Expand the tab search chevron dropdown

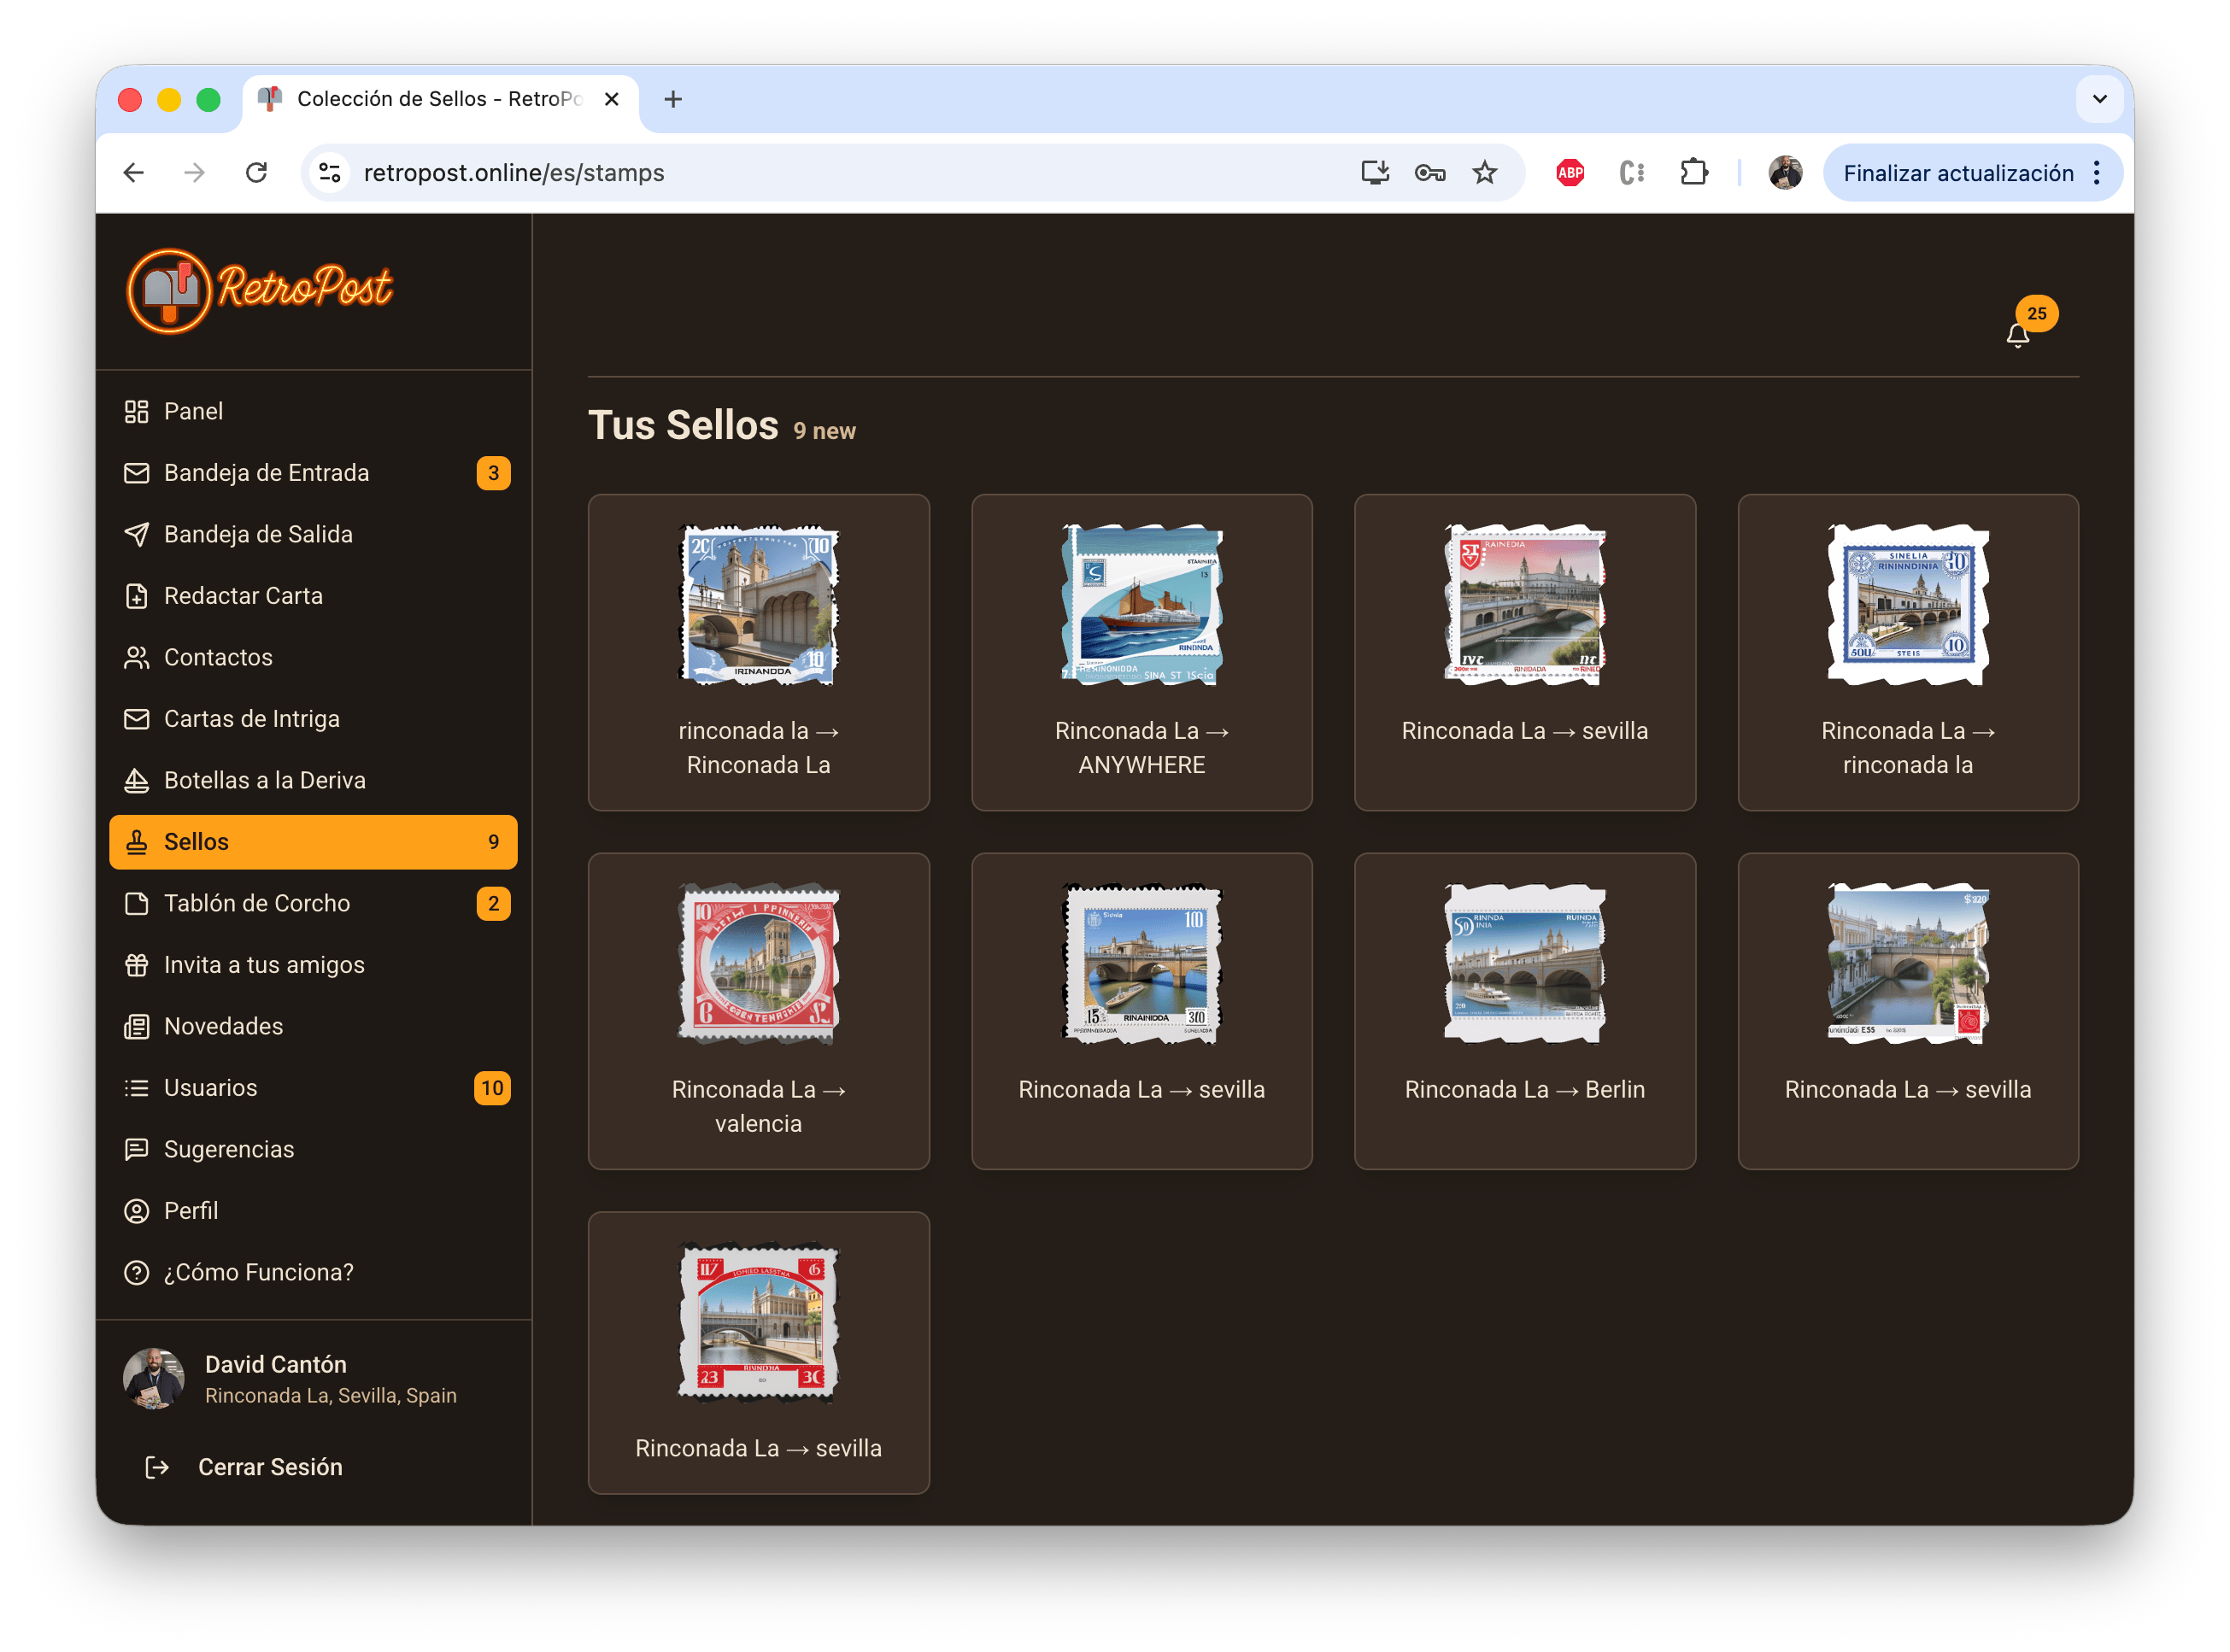coord(2099,99)
